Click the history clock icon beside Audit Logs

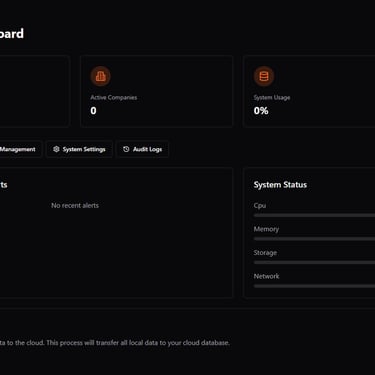pyautogui.click(x=126, y=149)
